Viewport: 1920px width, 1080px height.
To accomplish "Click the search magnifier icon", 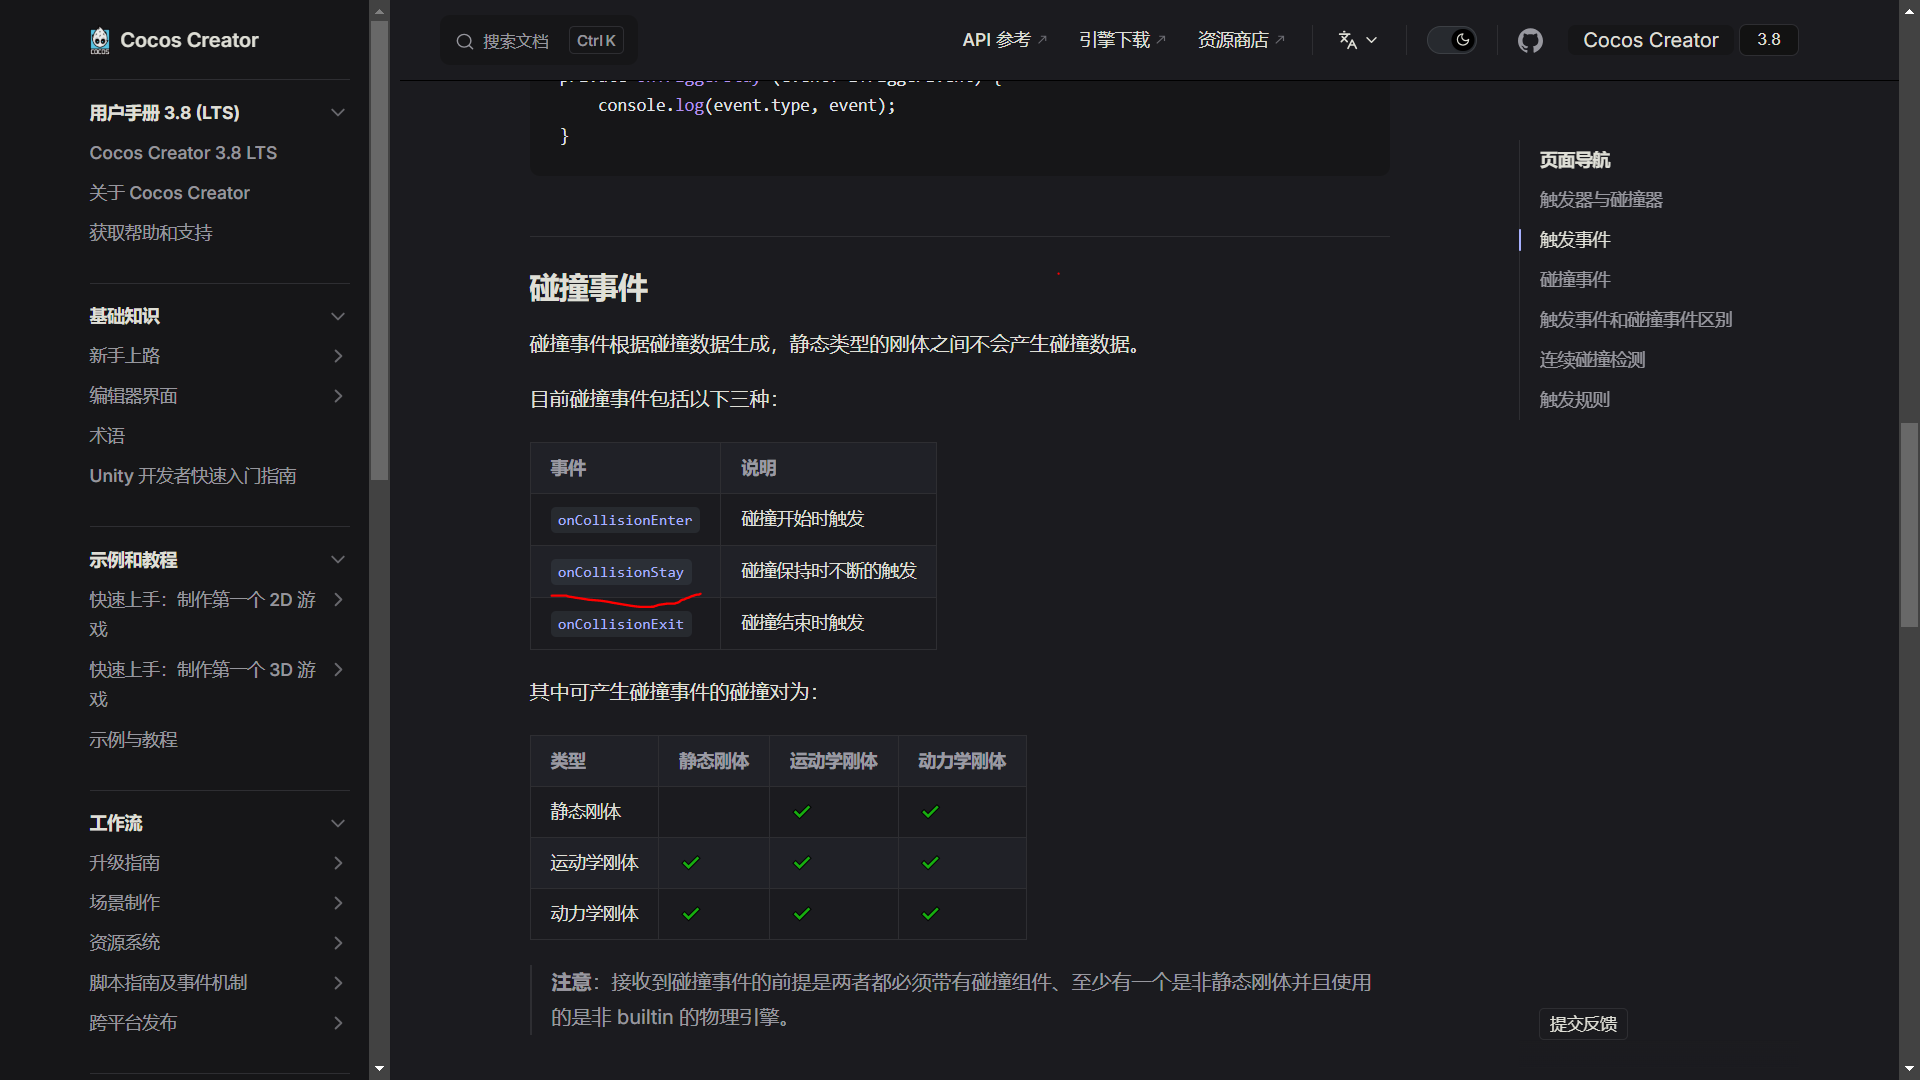I will (x=464, y=41).
